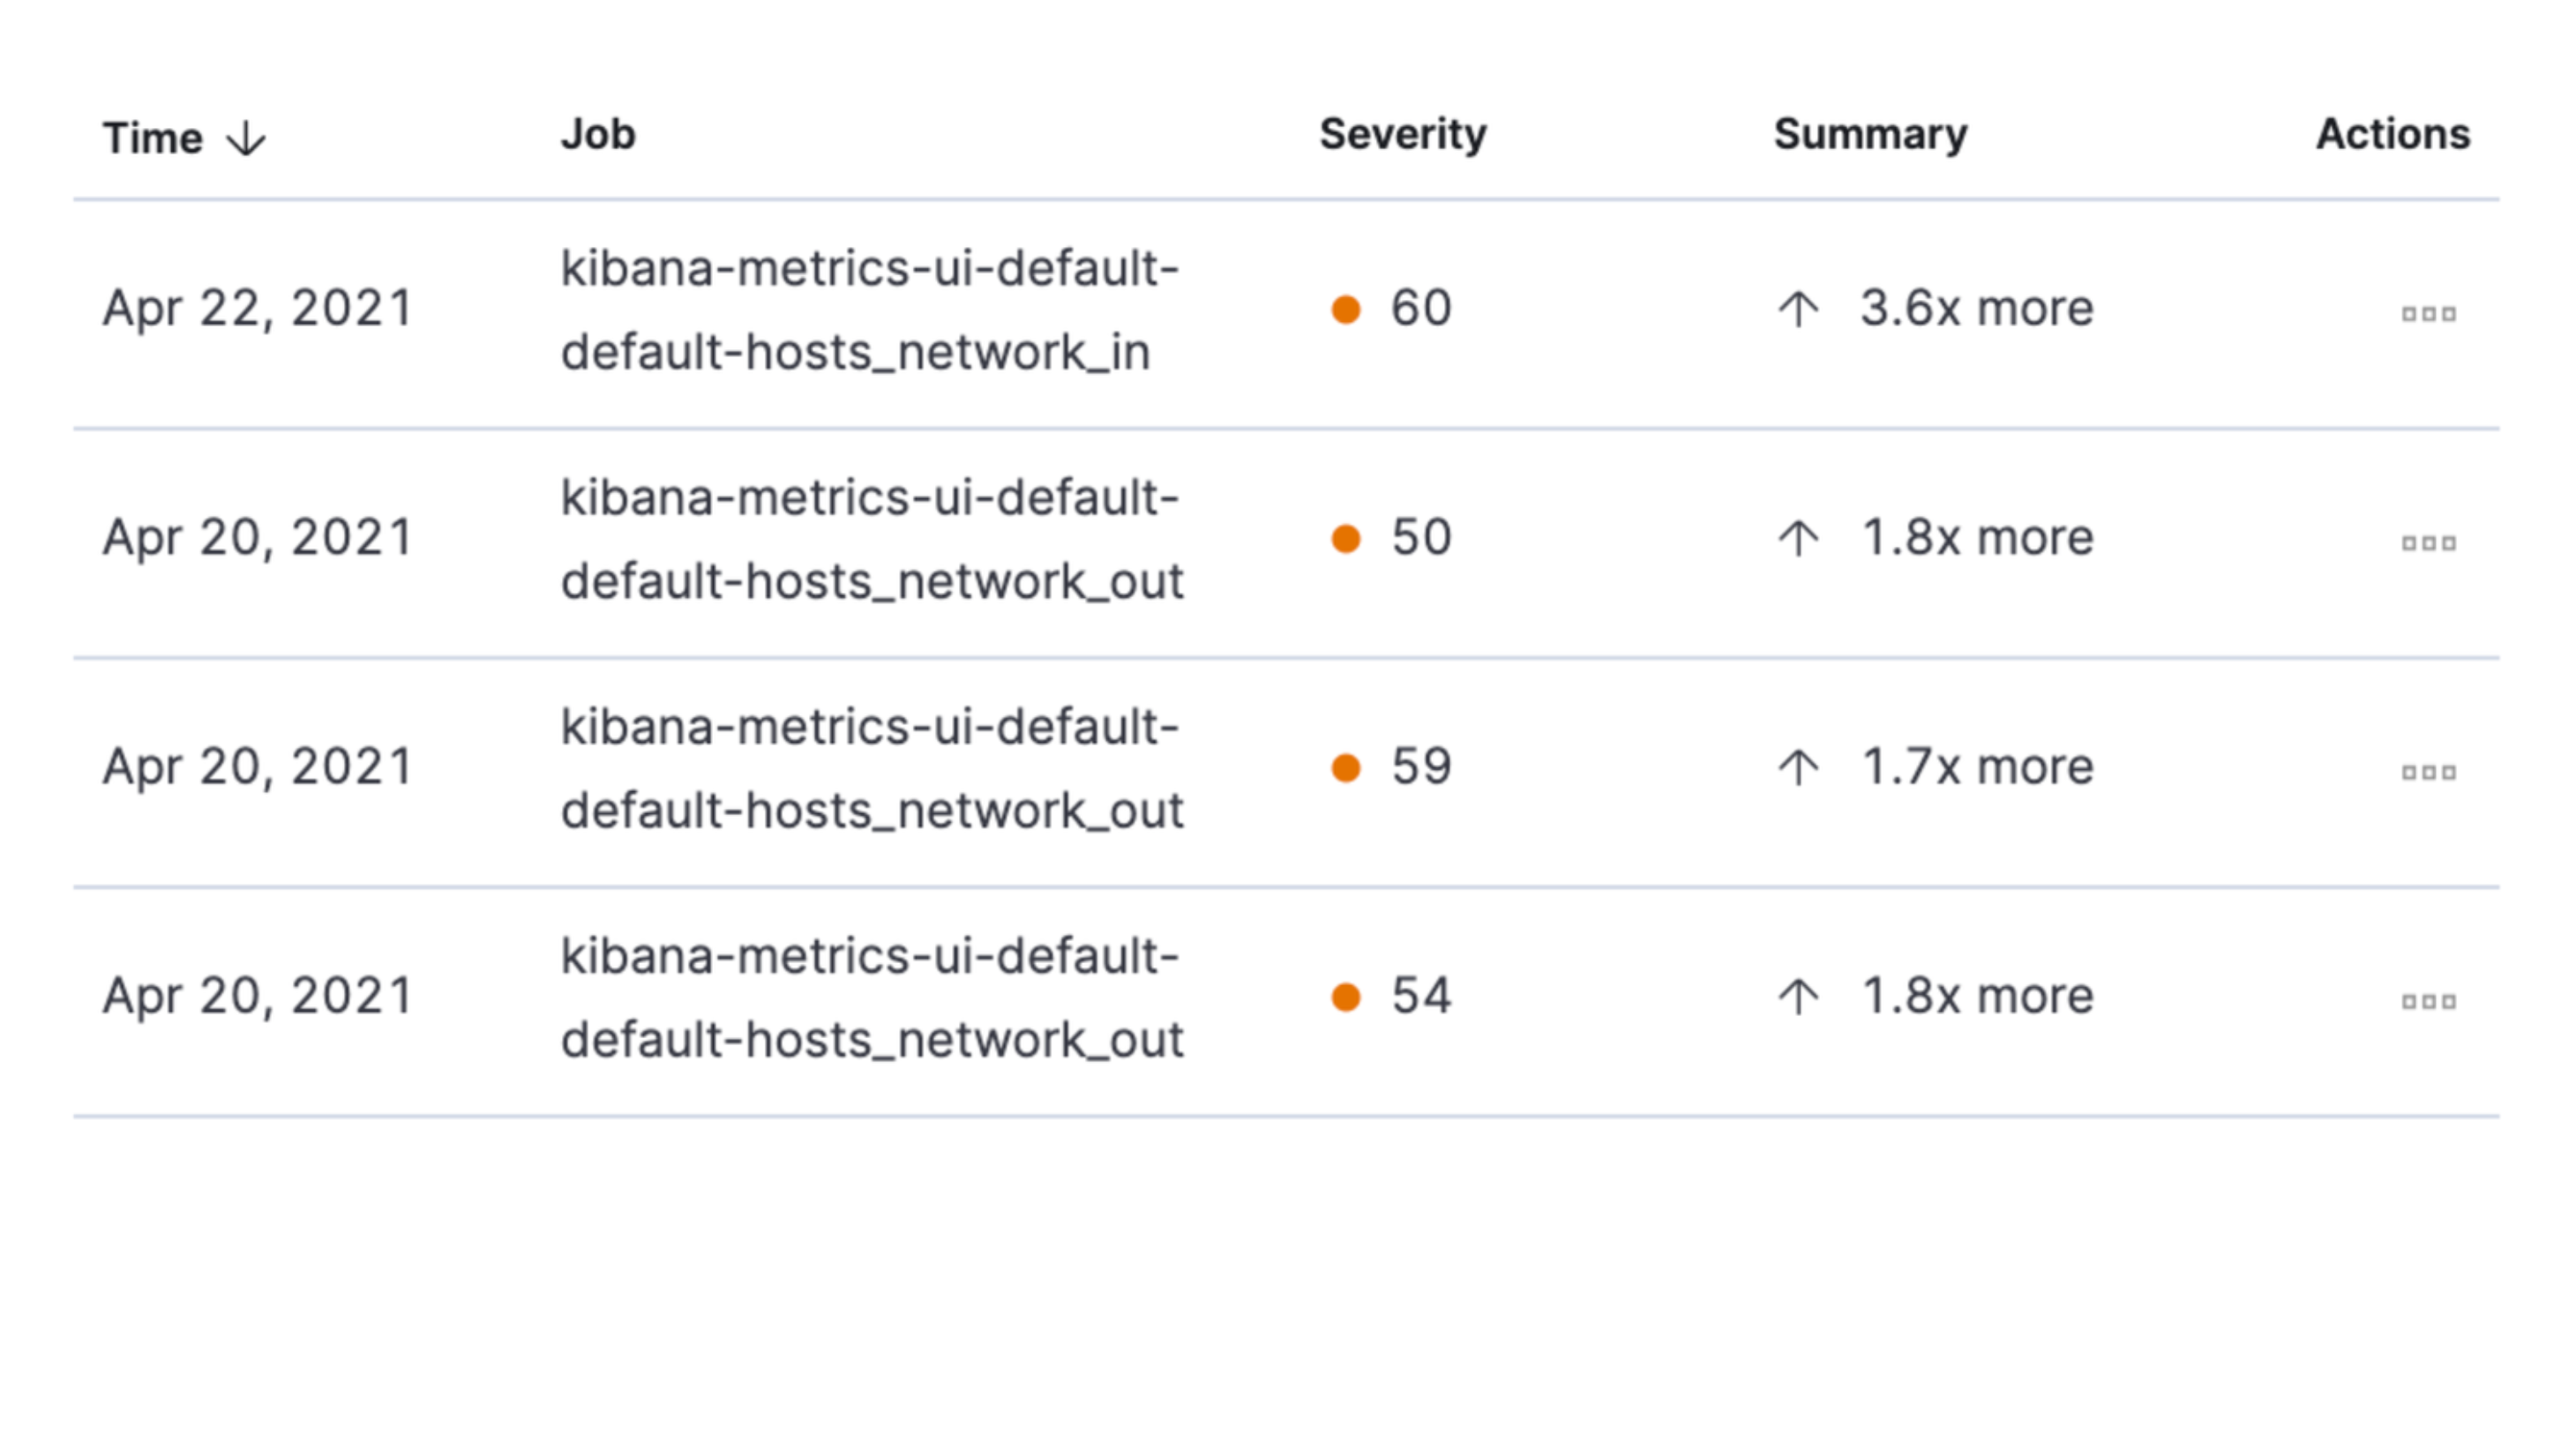The height and width of the screenshot is (1435, 2576).
Task: Click the severity score 50 value
Action: point(1421,538)
